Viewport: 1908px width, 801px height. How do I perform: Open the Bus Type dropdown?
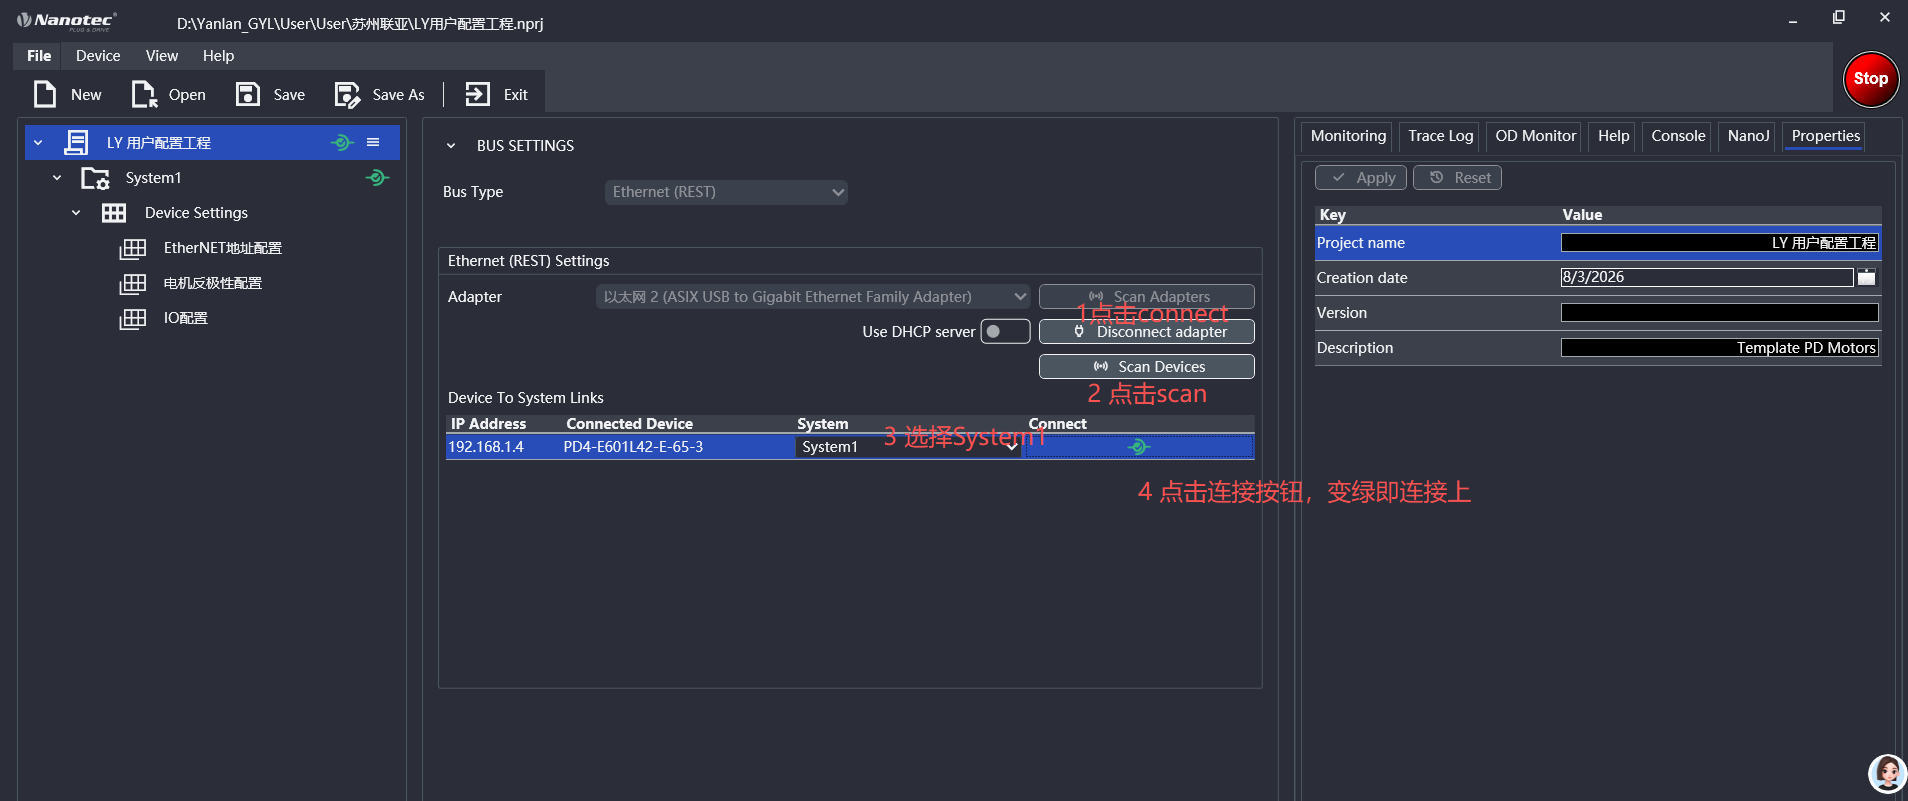pos(726,192)
